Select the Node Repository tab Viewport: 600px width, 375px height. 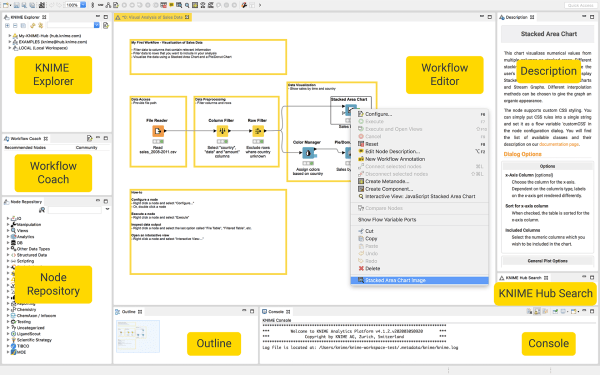(x=24, y=202)
